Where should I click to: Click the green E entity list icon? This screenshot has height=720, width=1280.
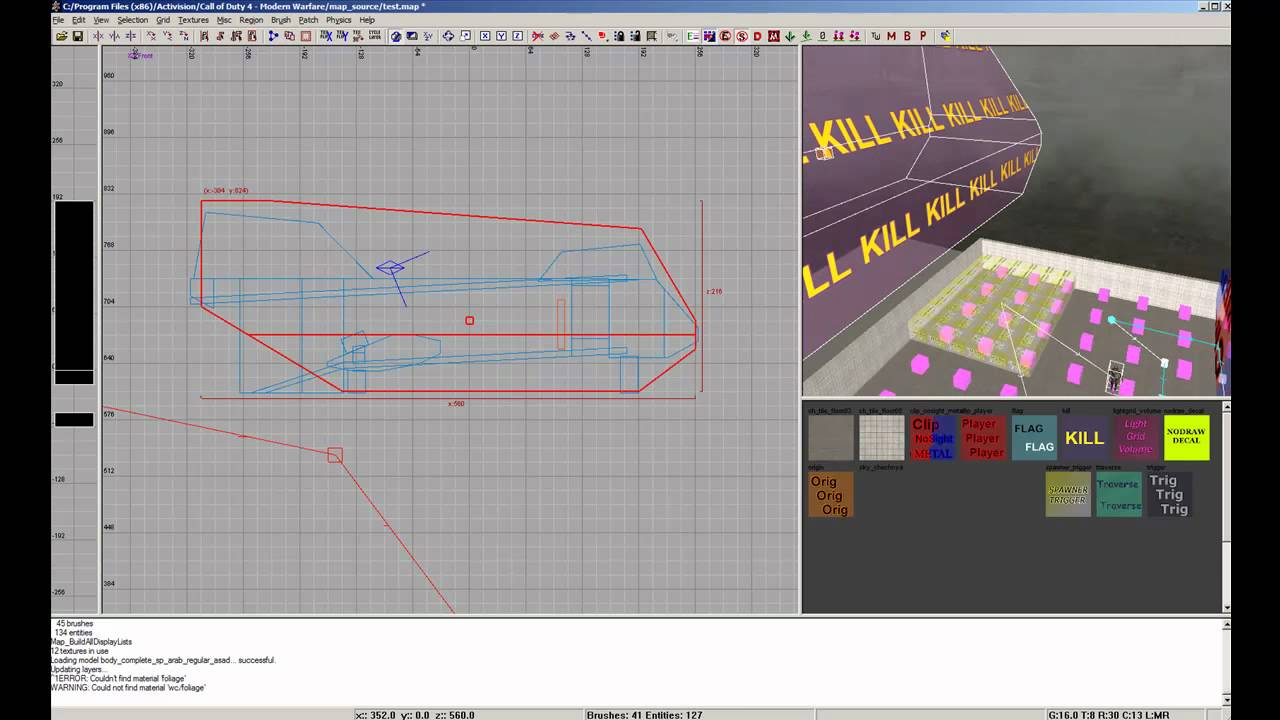click(693, 36)
